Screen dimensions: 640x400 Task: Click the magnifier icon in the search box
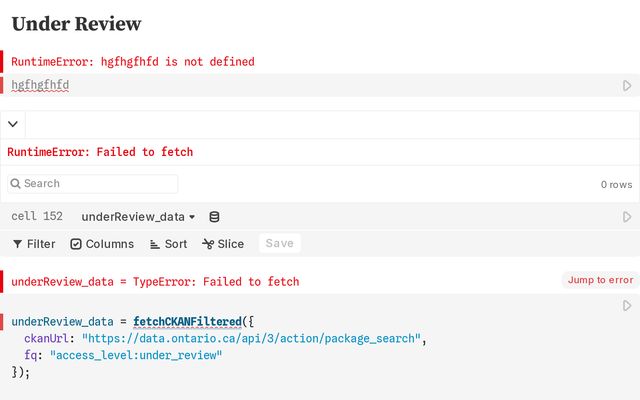(16, 184)
